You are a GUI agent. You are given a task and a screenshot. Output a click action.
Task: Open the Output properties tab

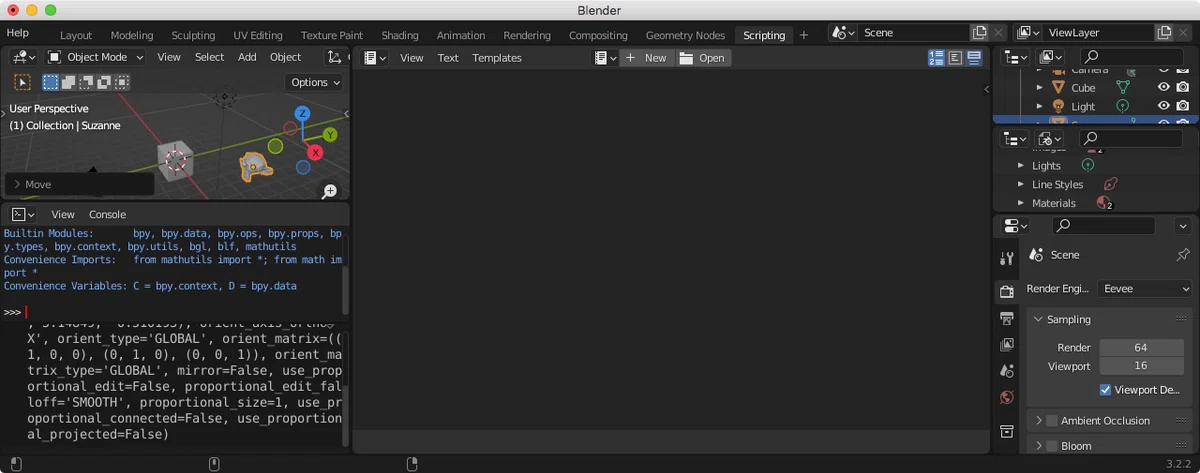[1007, 318]
